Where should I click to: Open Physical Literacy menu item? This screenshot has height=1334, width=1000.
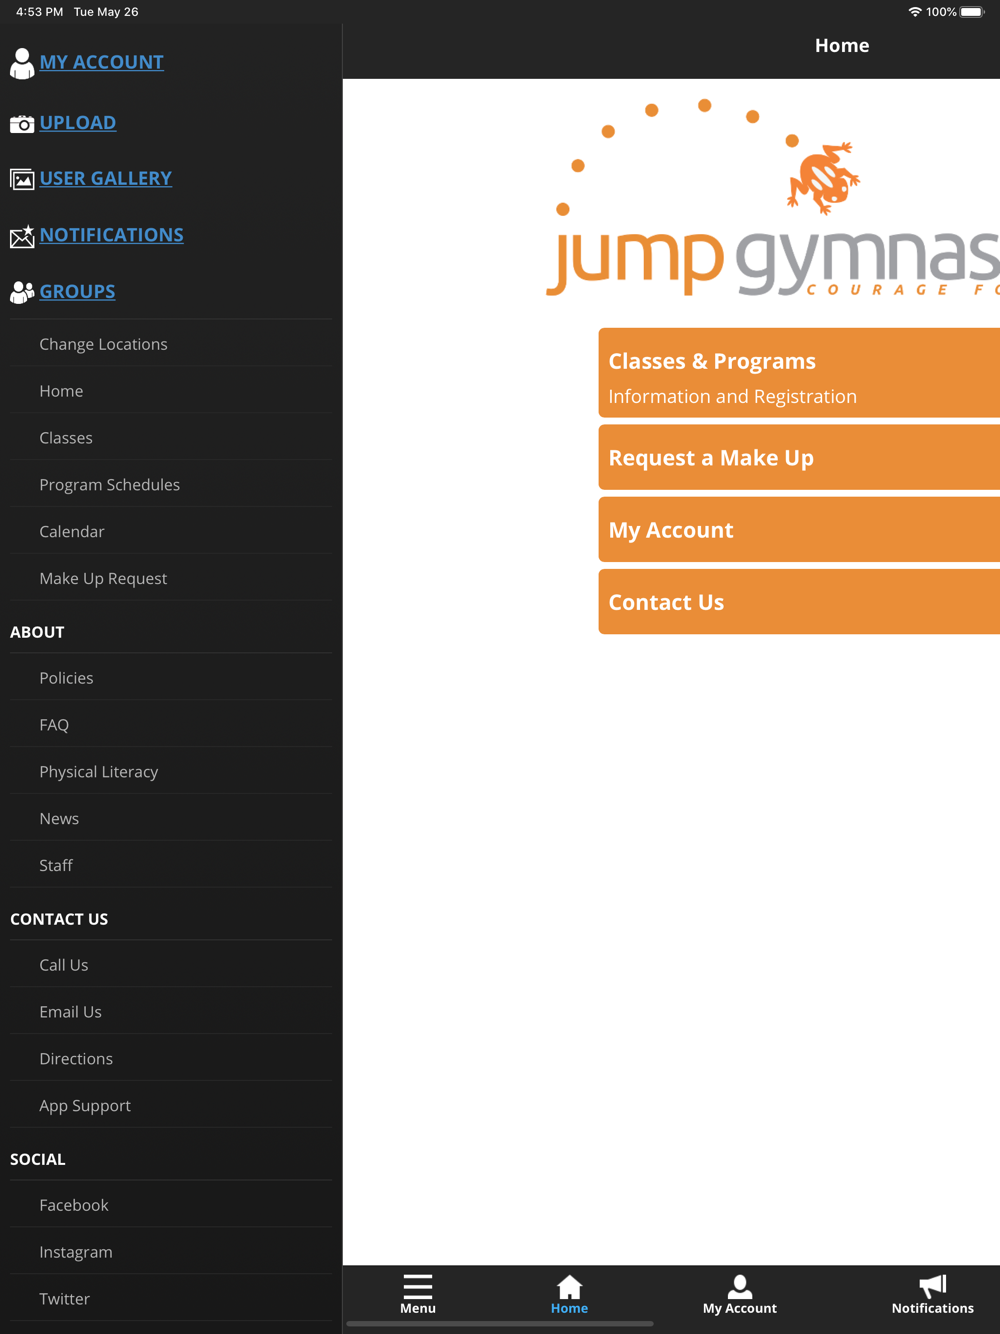171,772
